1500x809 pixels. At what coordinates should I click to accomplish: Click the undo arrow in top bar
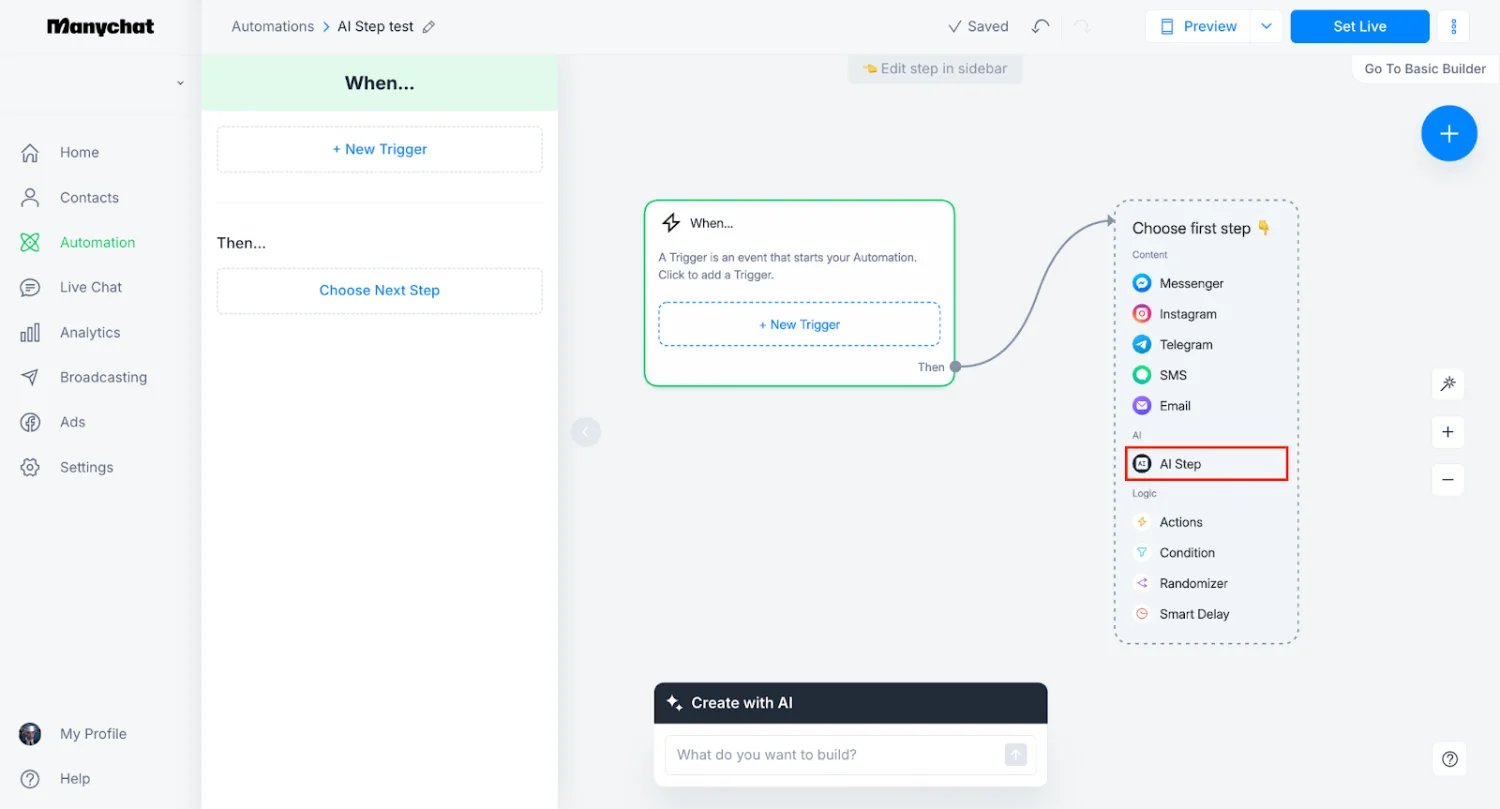pos(1040,27)
